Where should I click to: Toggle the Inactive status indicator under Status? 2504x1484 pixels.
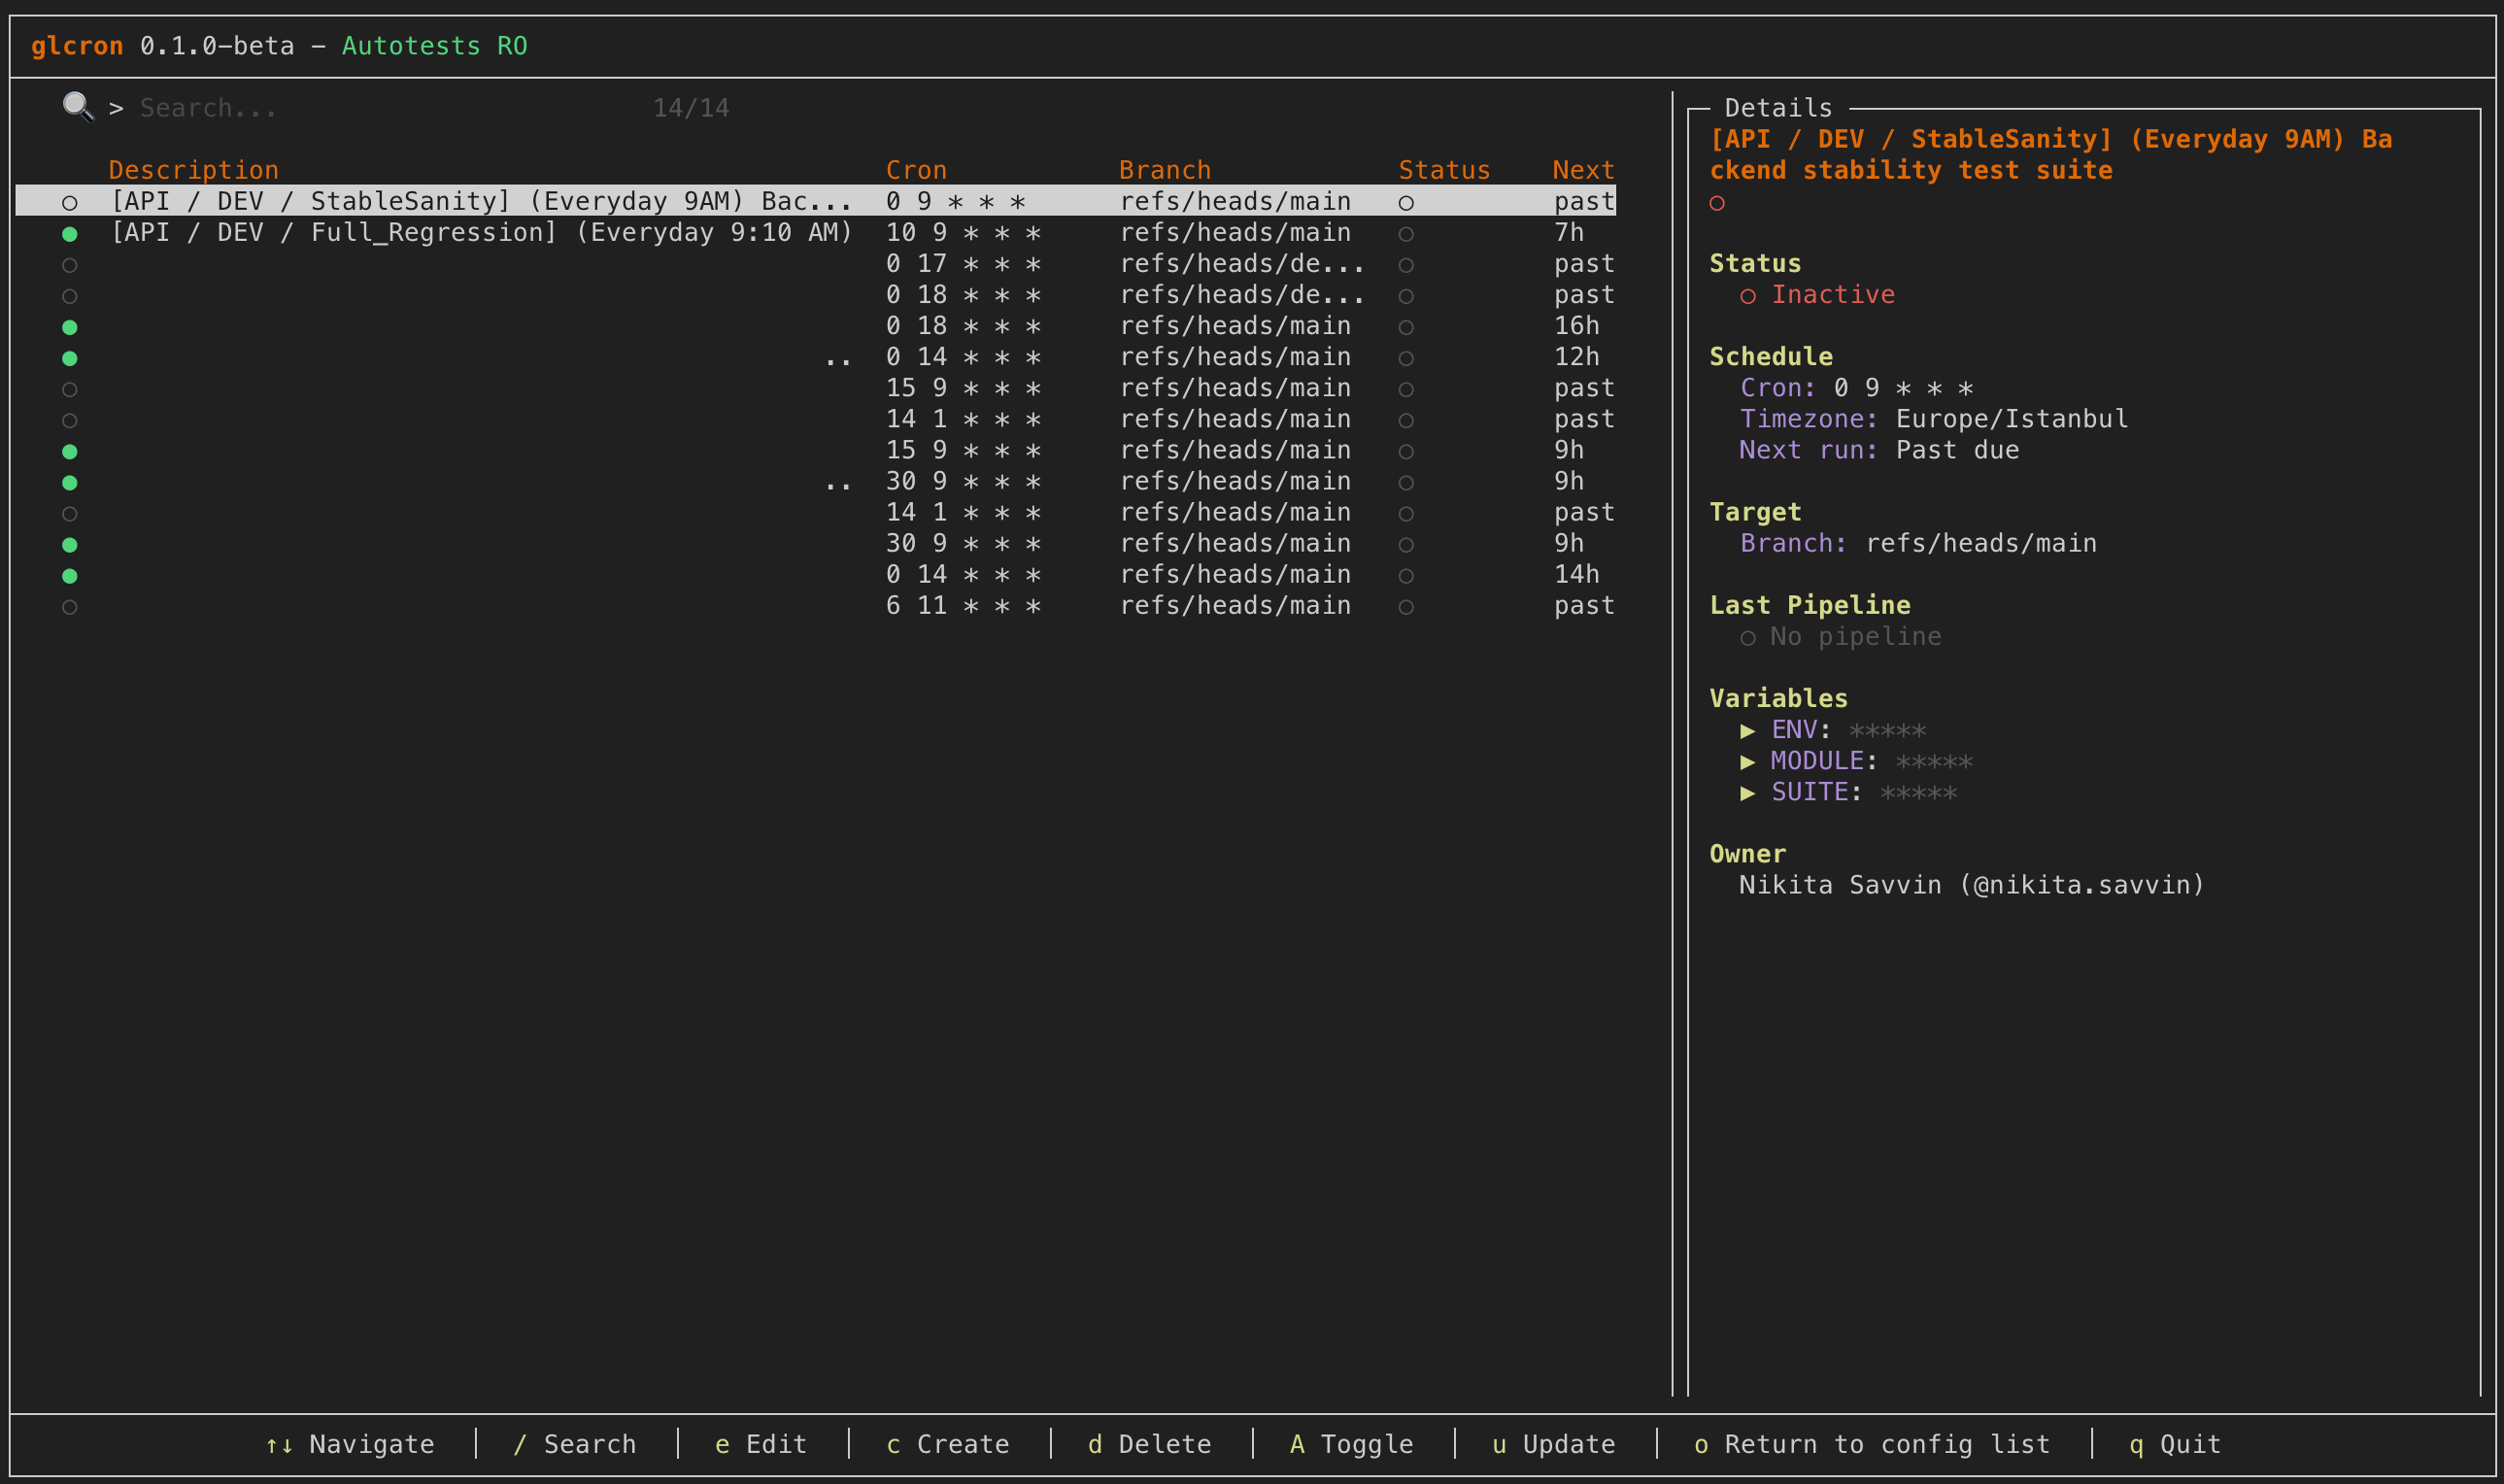pyautogui.click(x=1748, y=295)
